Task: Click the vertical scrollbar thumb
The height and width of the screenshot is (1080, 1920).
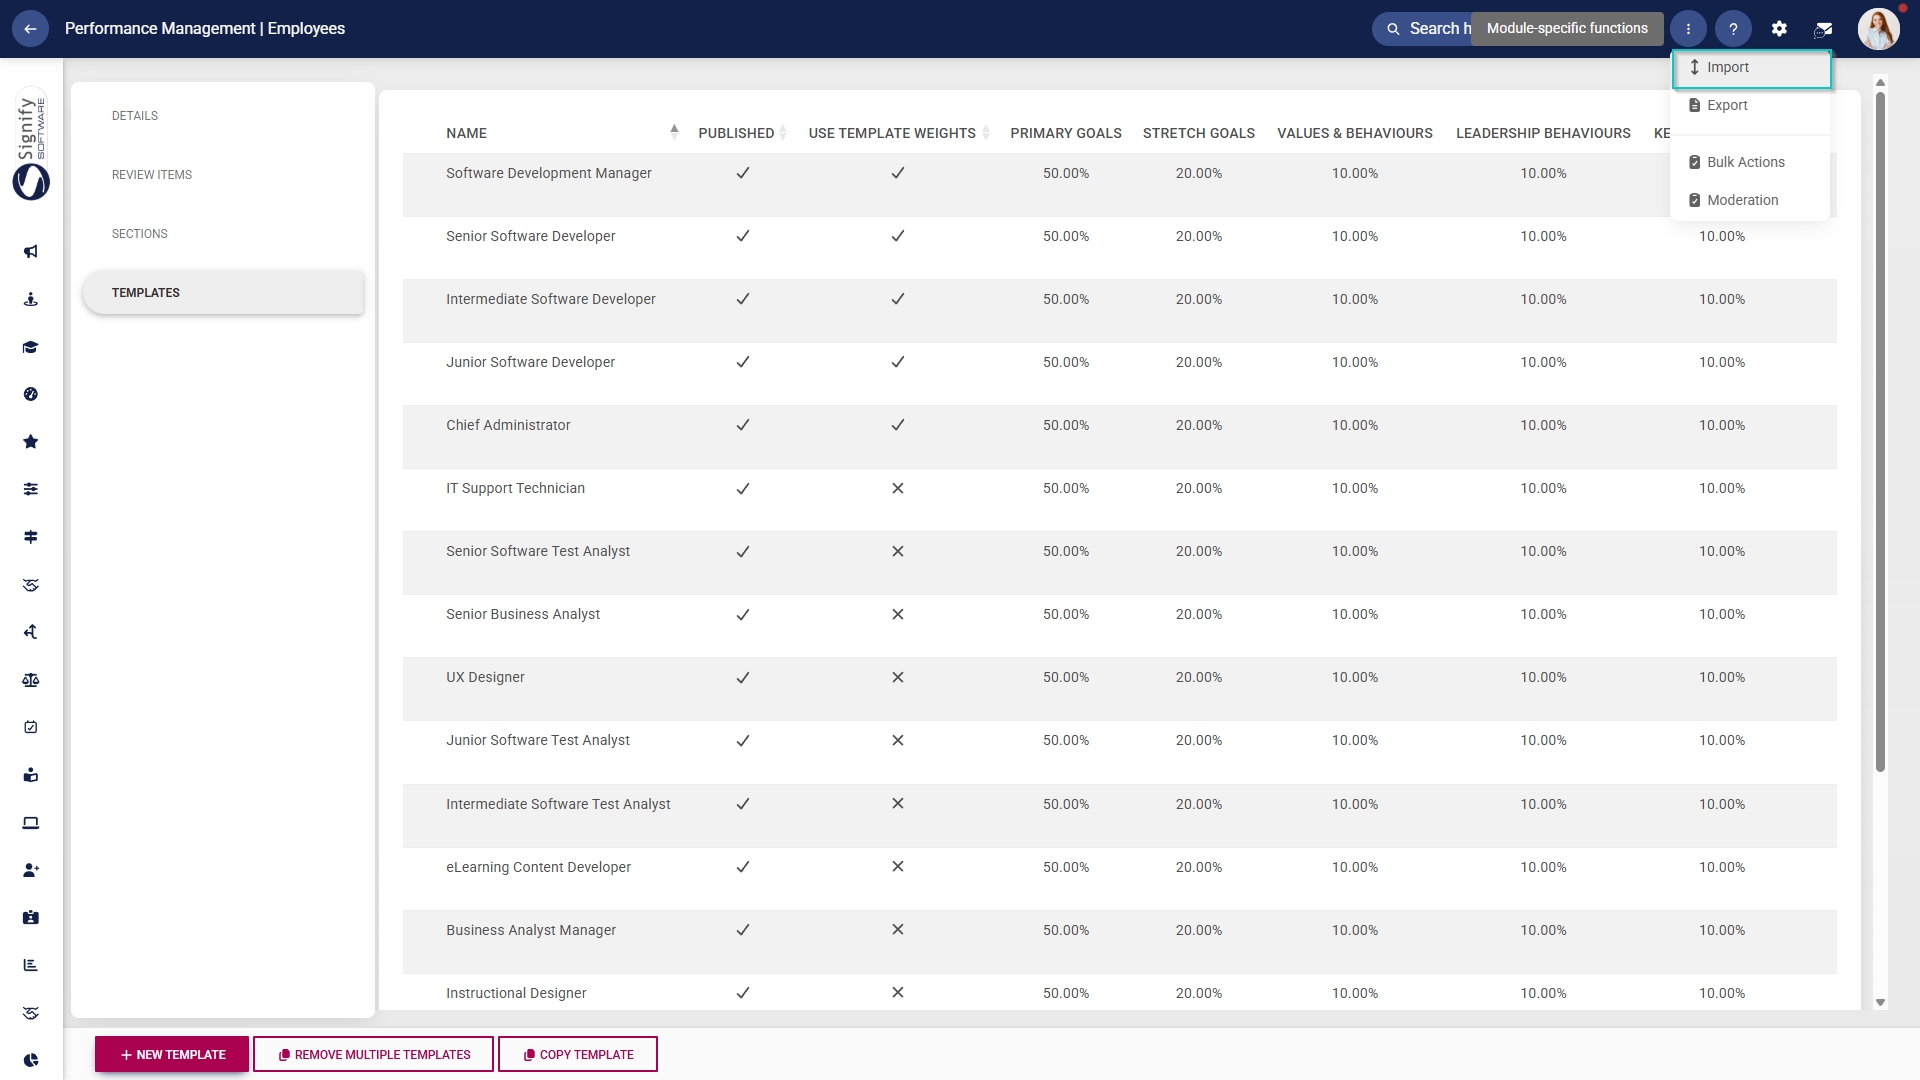Action: click(x=1880, y=432)
